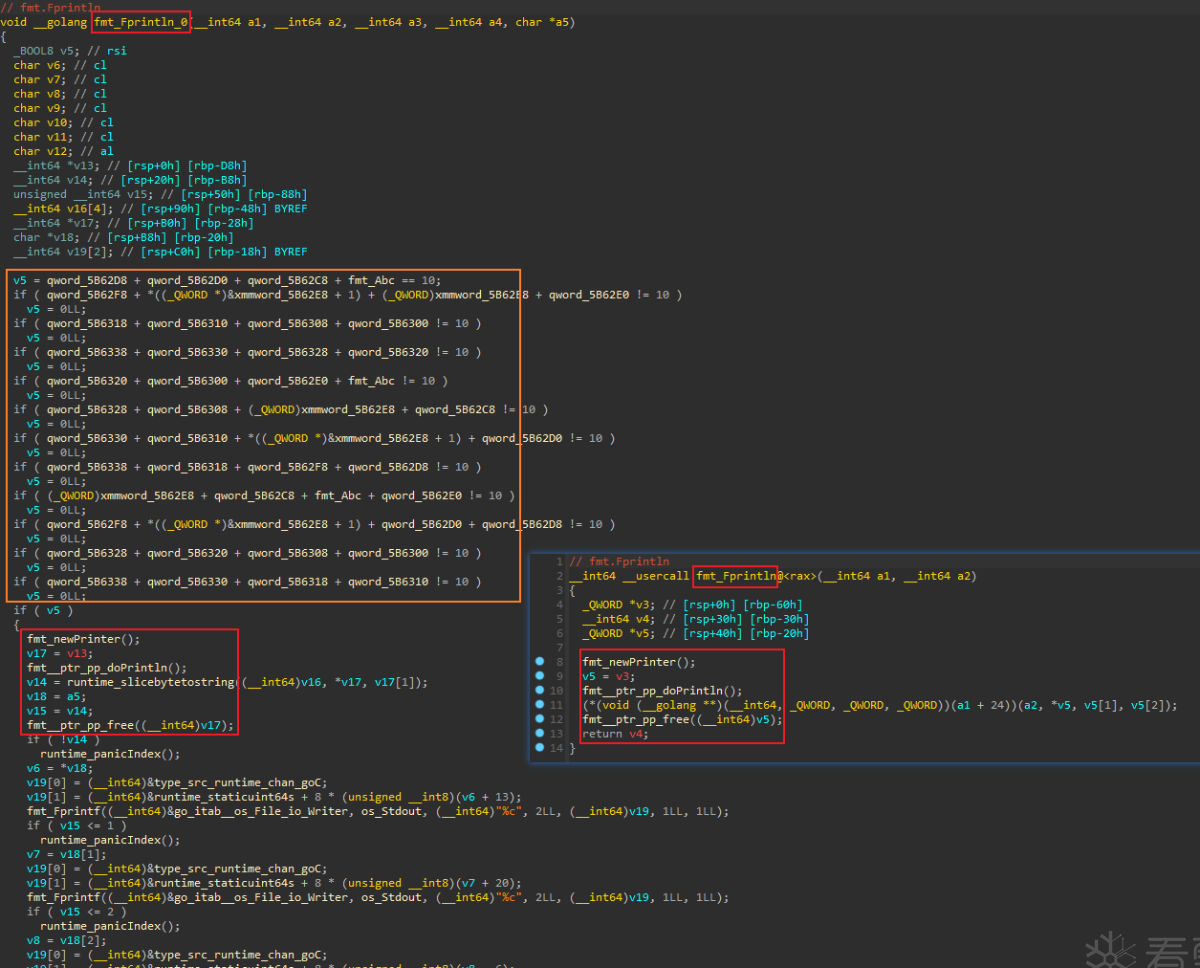This screenshot has width=1200, height=968.
Task: Toggle breakpoint dot beside line 9 v5 = v3
Action: click(540, 676)
